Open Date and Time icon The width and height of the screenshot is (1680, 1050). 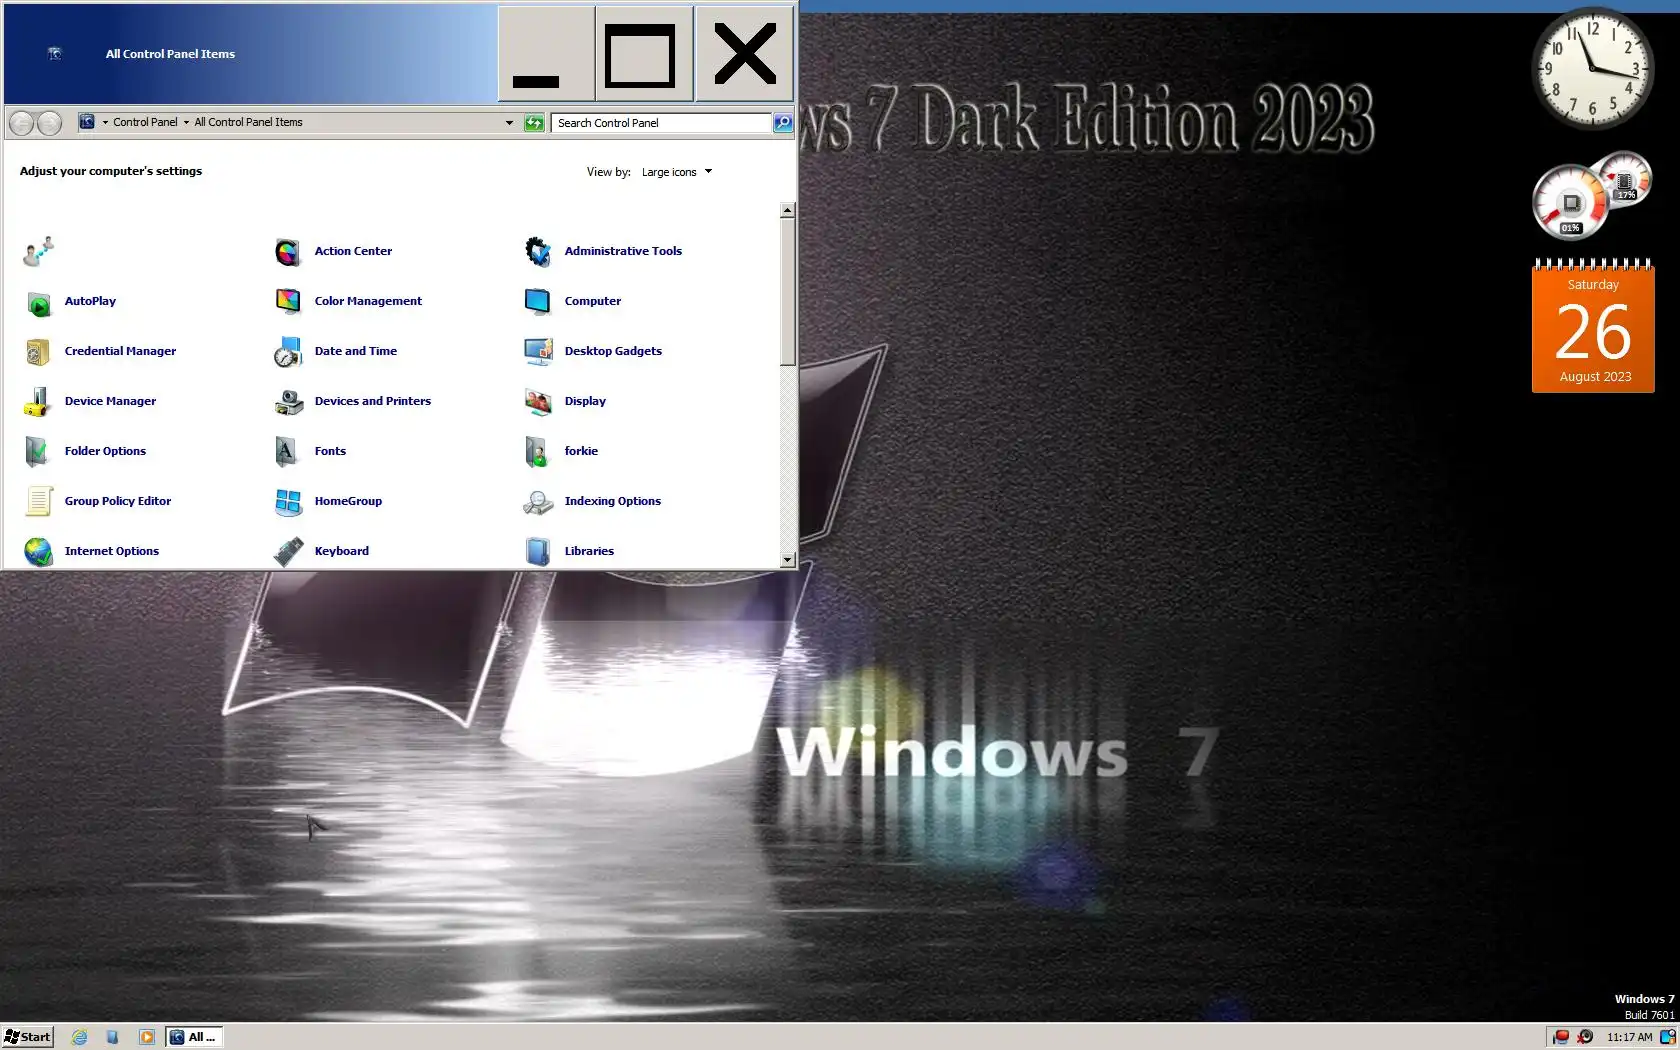(288, 351)
